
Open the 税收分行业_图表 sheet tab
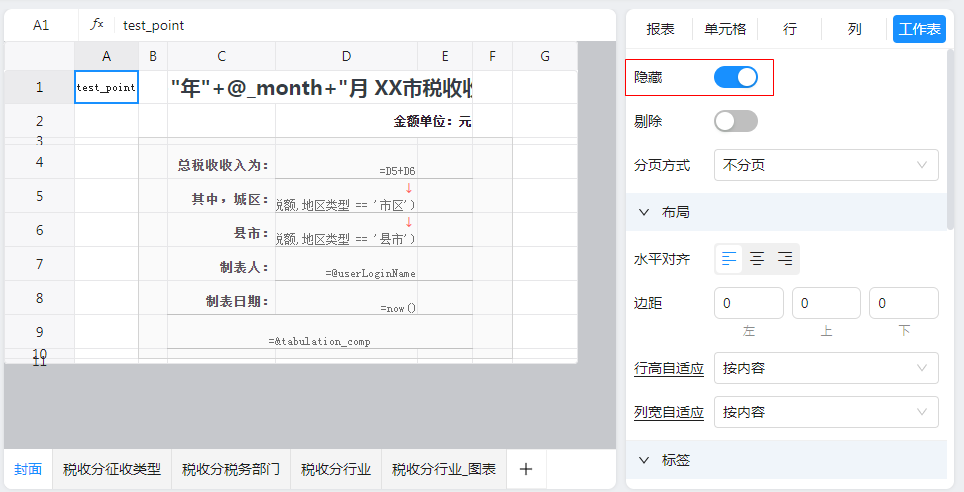pyautogui.click(x=443, y=468)
